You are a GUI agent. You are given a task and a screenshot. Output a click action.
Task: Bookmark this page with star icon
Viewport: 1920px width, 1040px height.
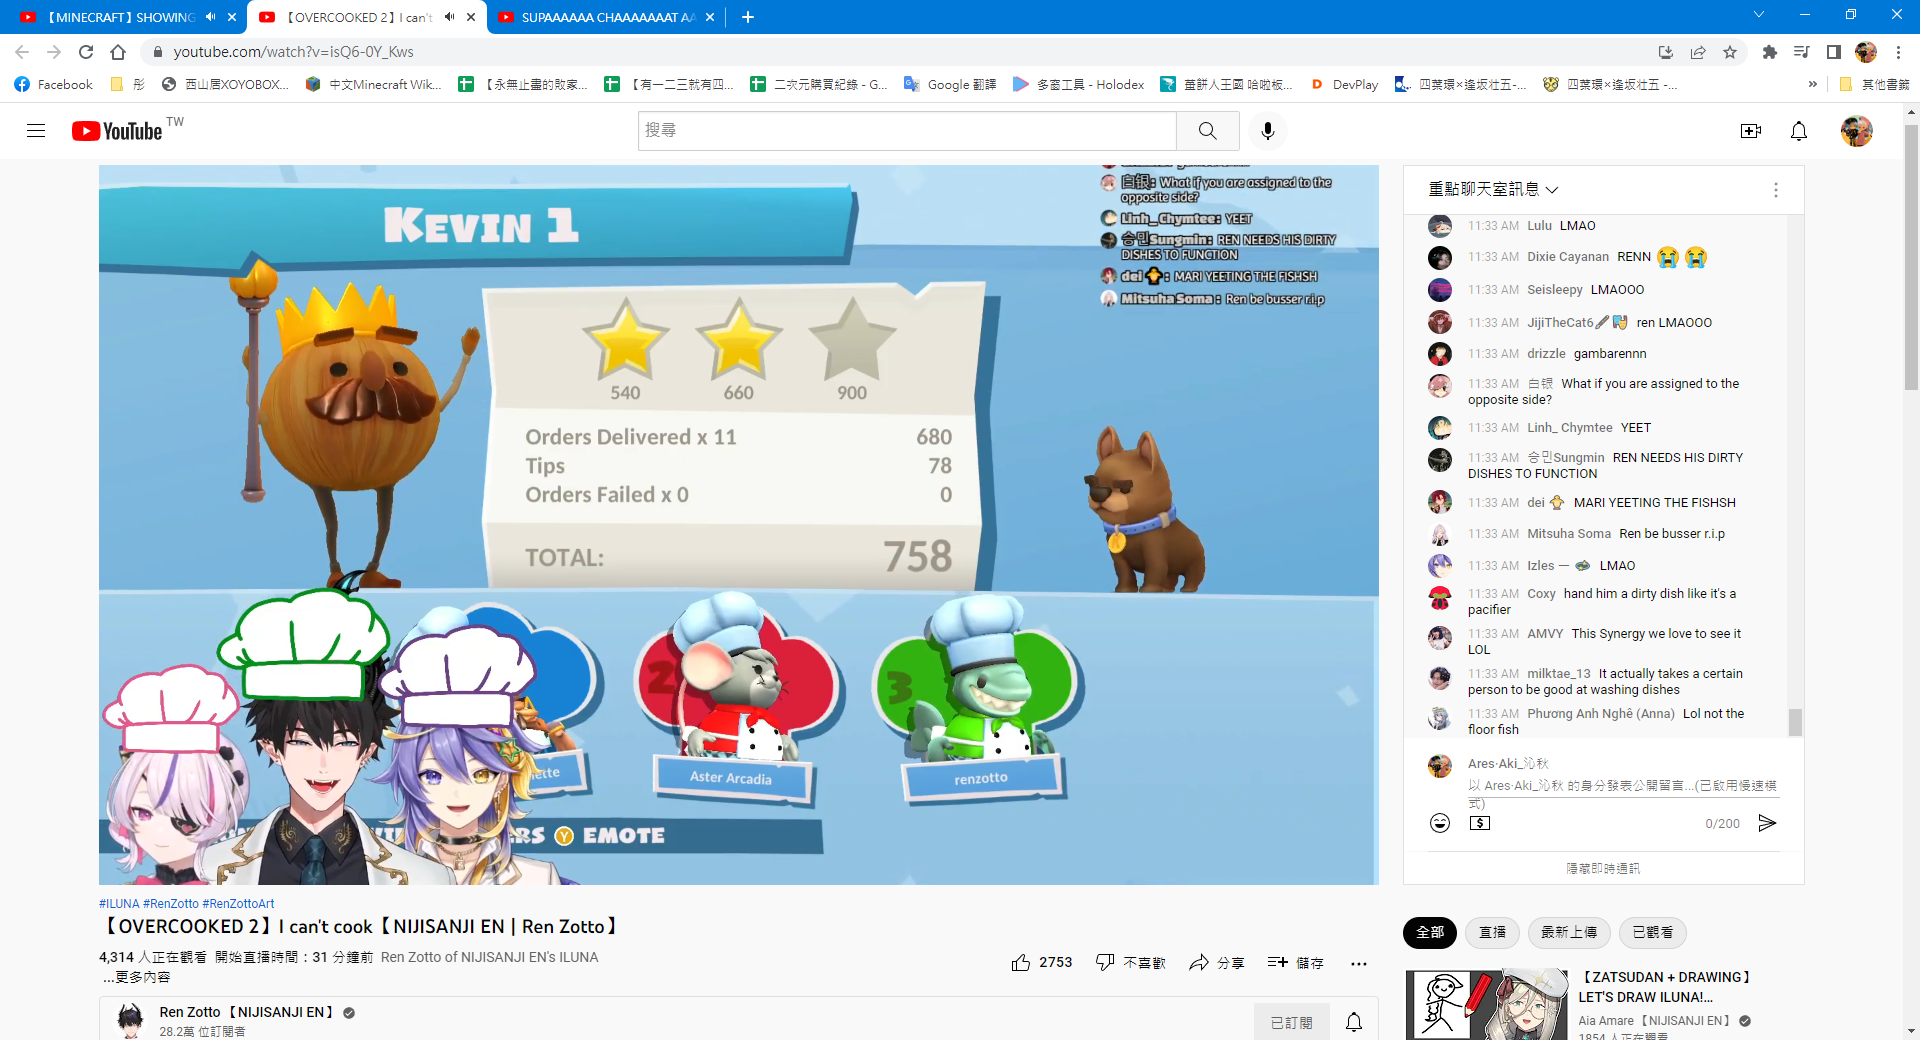pos(1730,52)
